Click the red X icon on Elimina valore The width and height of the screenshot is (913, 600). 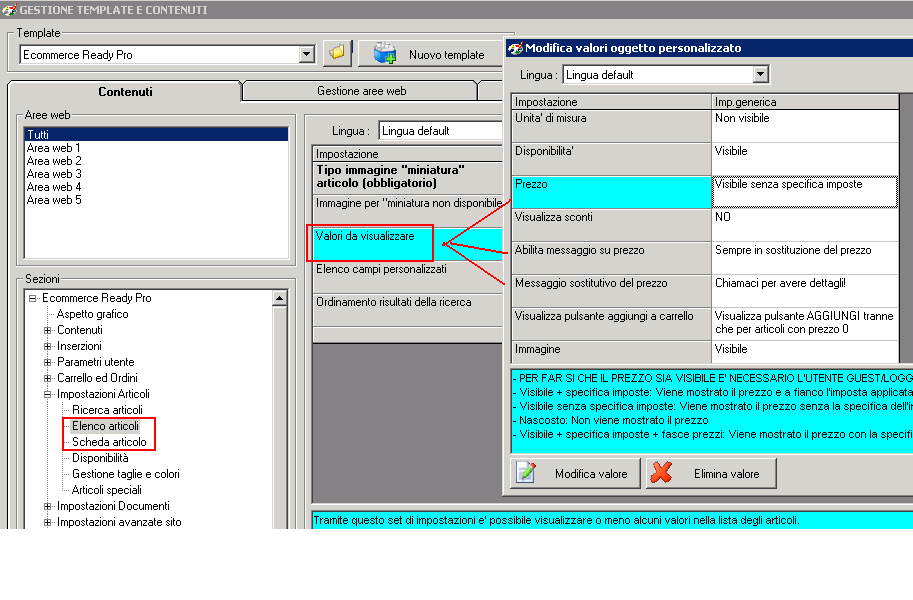(x=661, y=473)
